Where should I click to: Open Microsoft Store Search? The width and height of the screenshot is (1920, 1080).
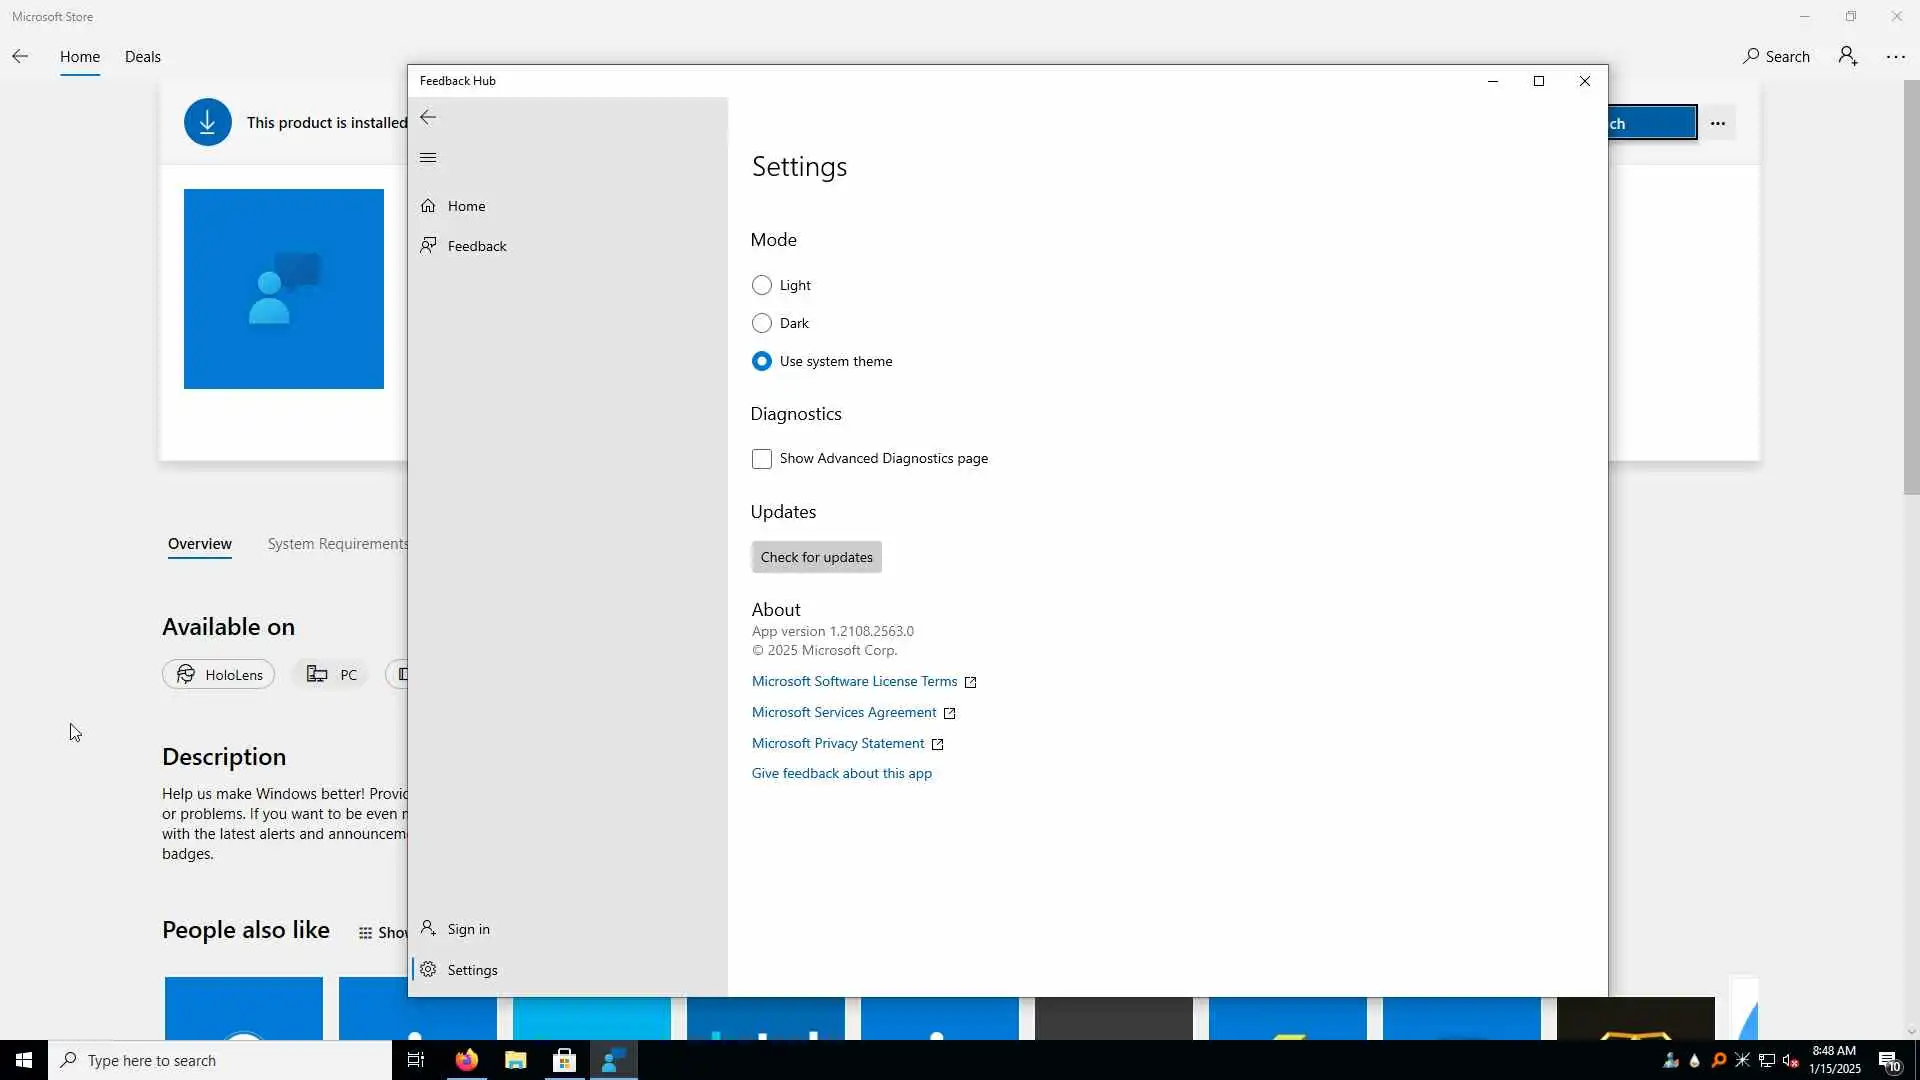(x=1776, y=56)
